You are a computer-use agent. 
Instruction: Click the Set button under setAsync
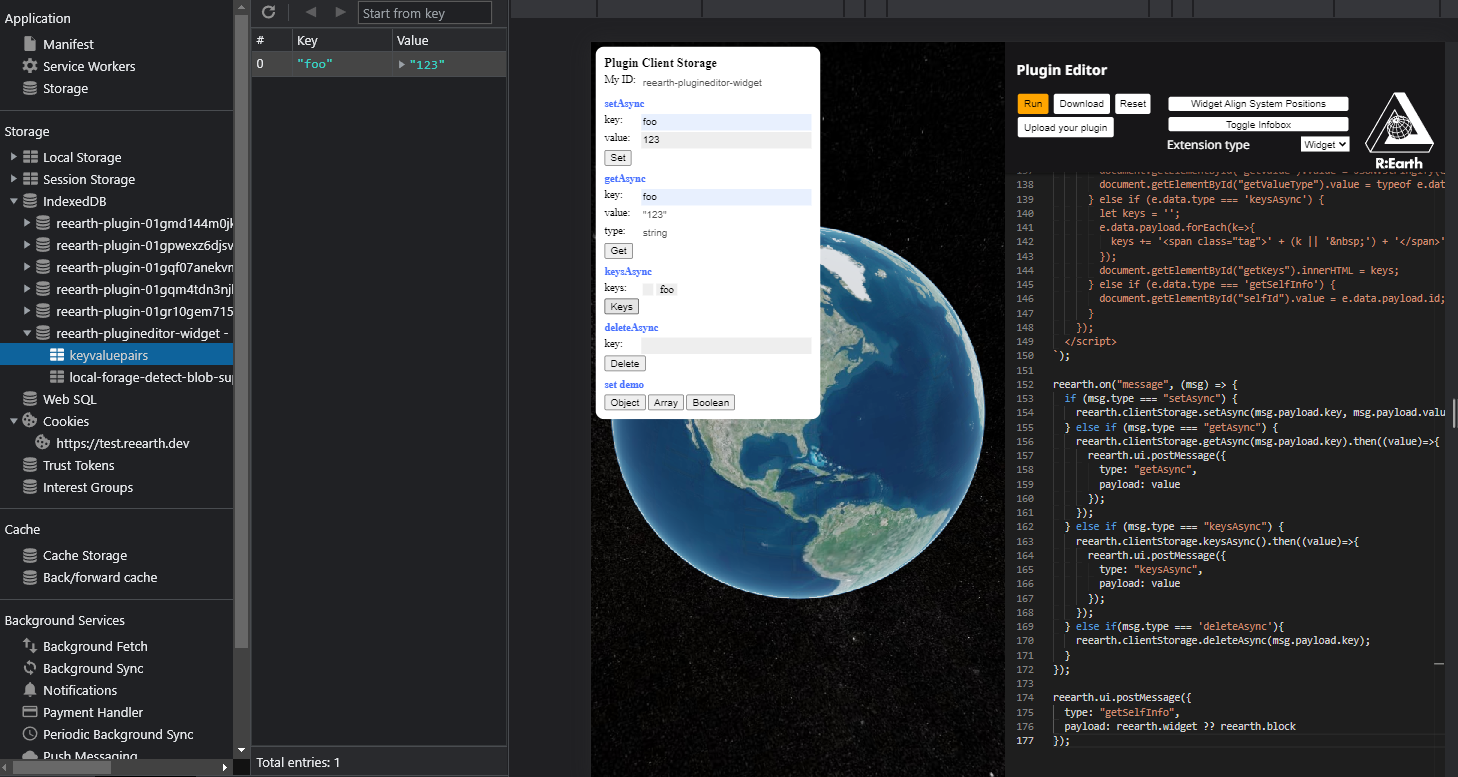618,158
